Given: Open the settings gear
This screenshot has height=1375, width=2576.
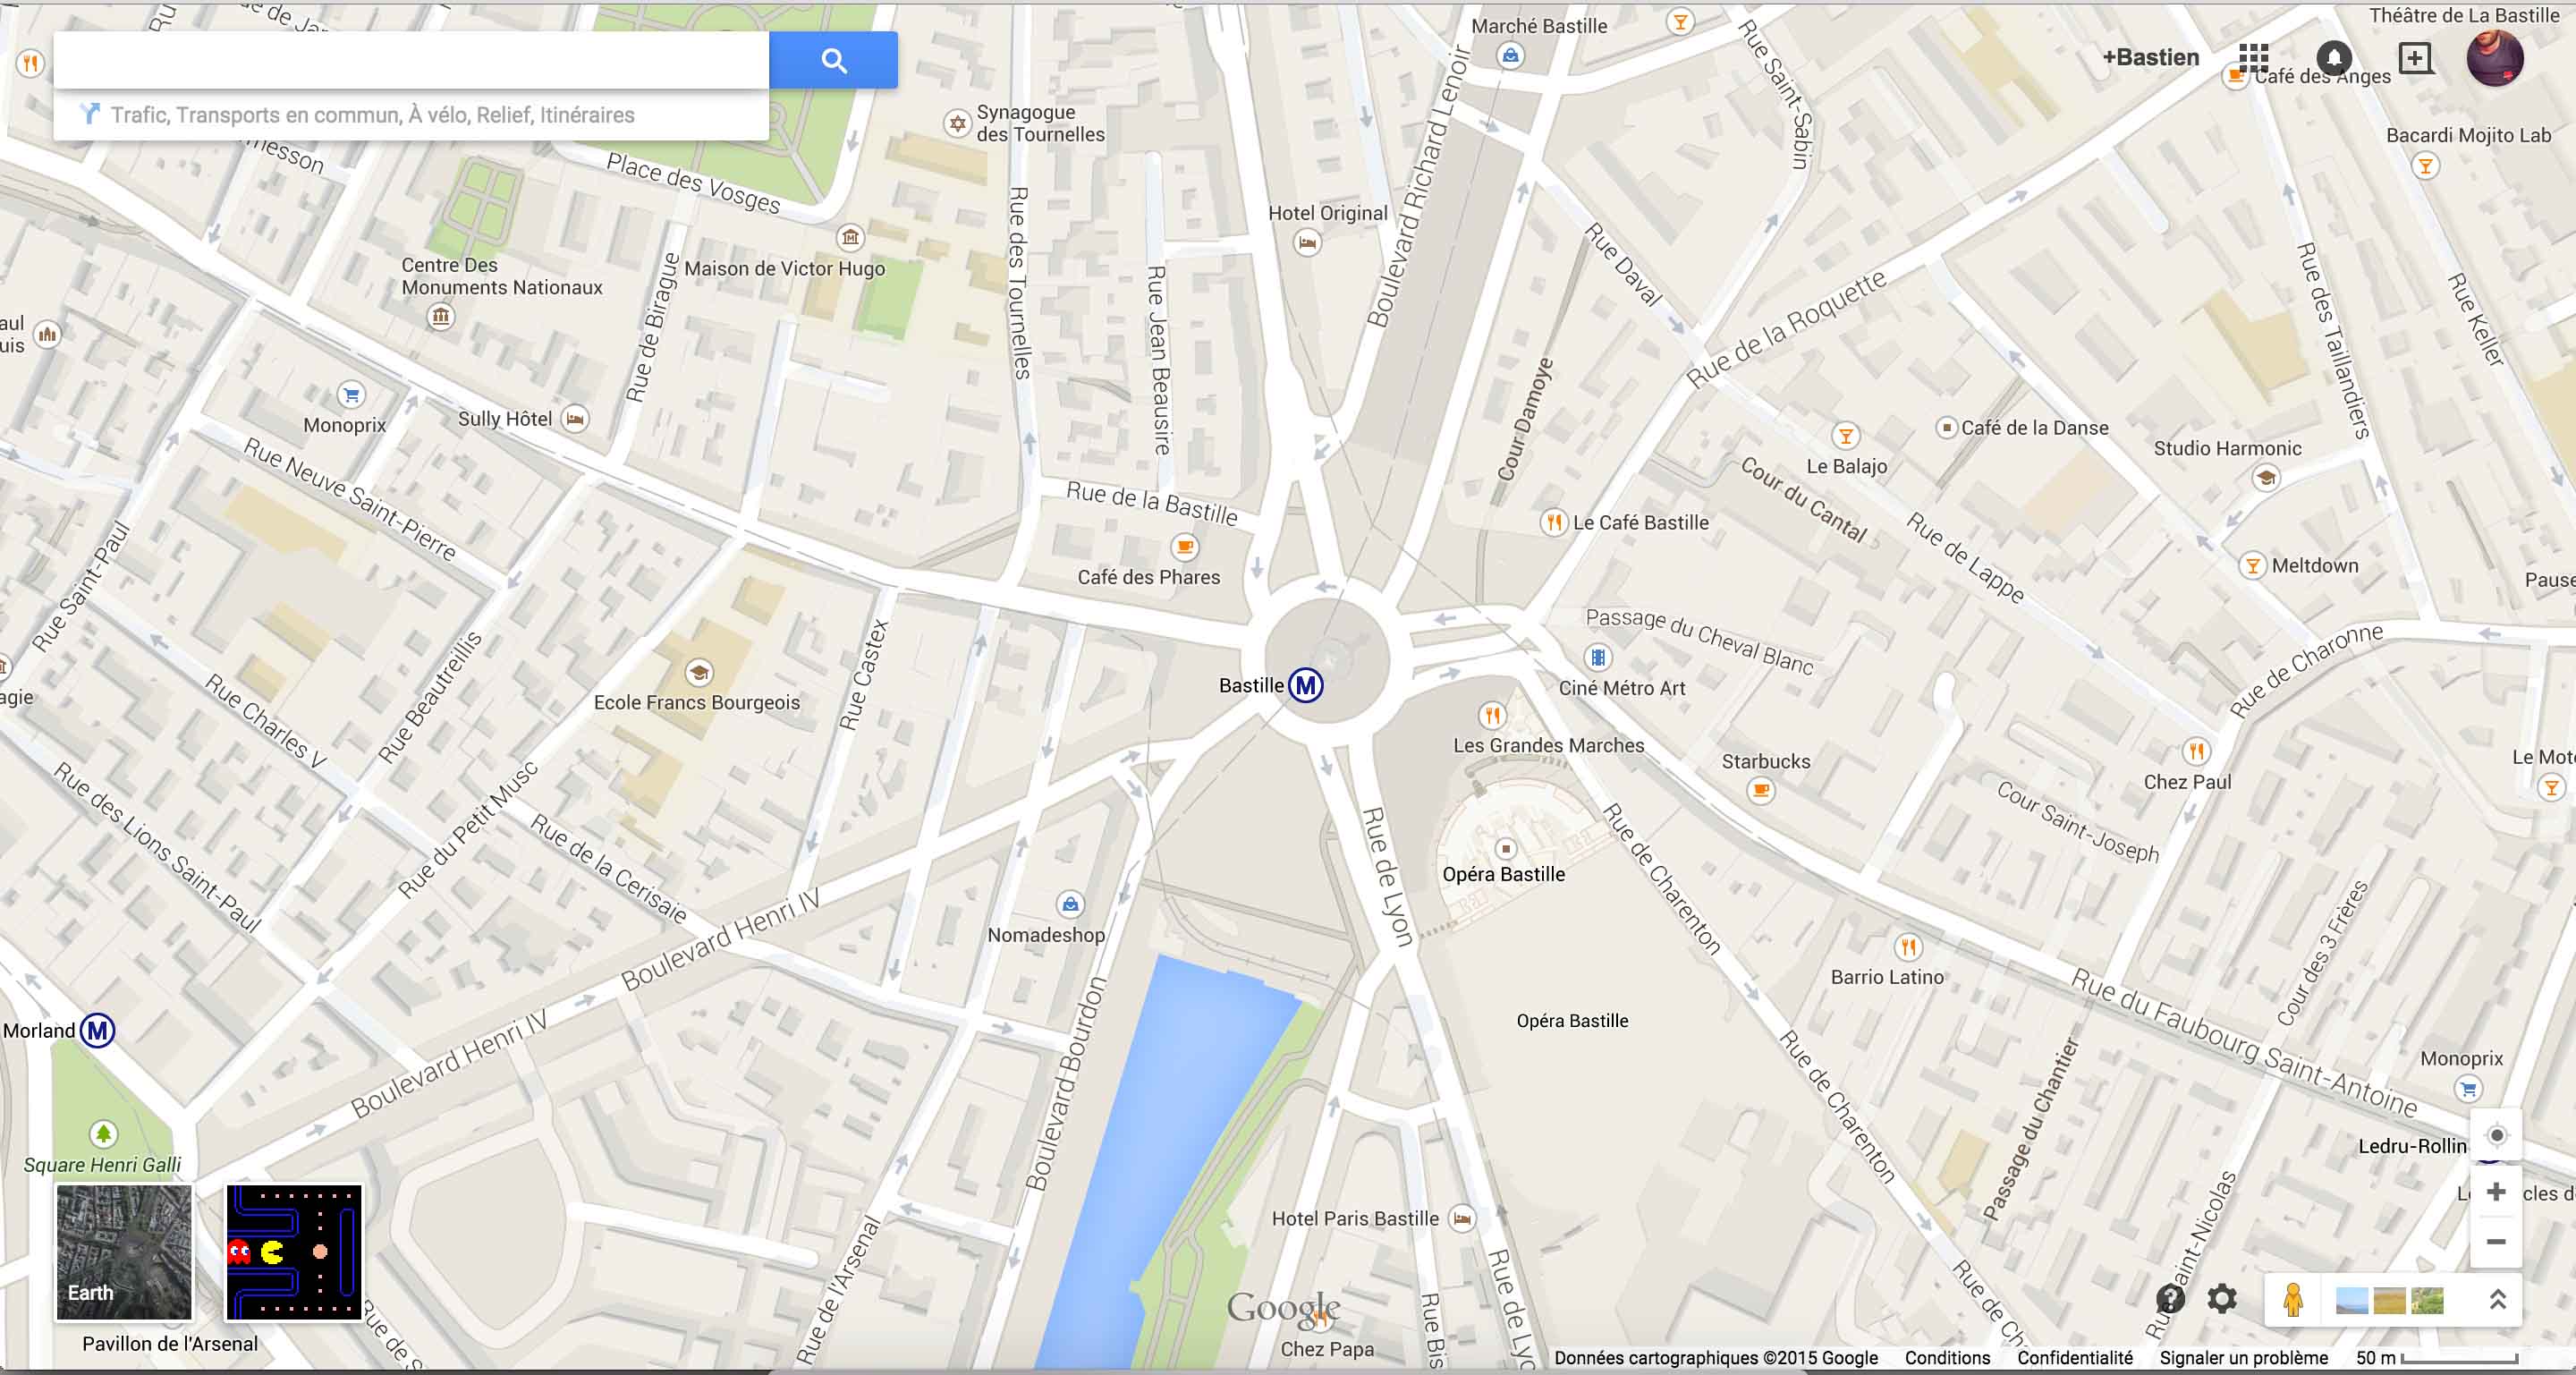Looking at the screenshot, I should click(x=2222, y=1299).
